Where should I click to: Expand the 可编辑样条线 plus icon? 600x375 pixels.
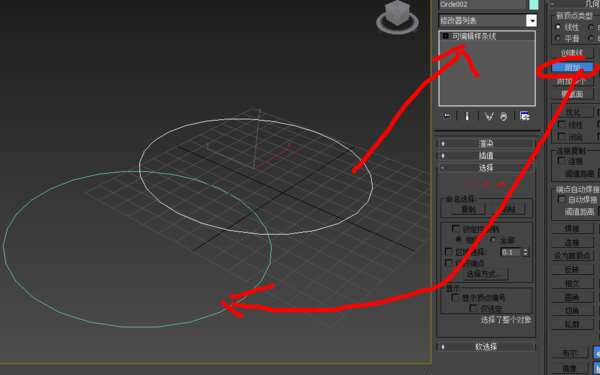pos(445,36)
